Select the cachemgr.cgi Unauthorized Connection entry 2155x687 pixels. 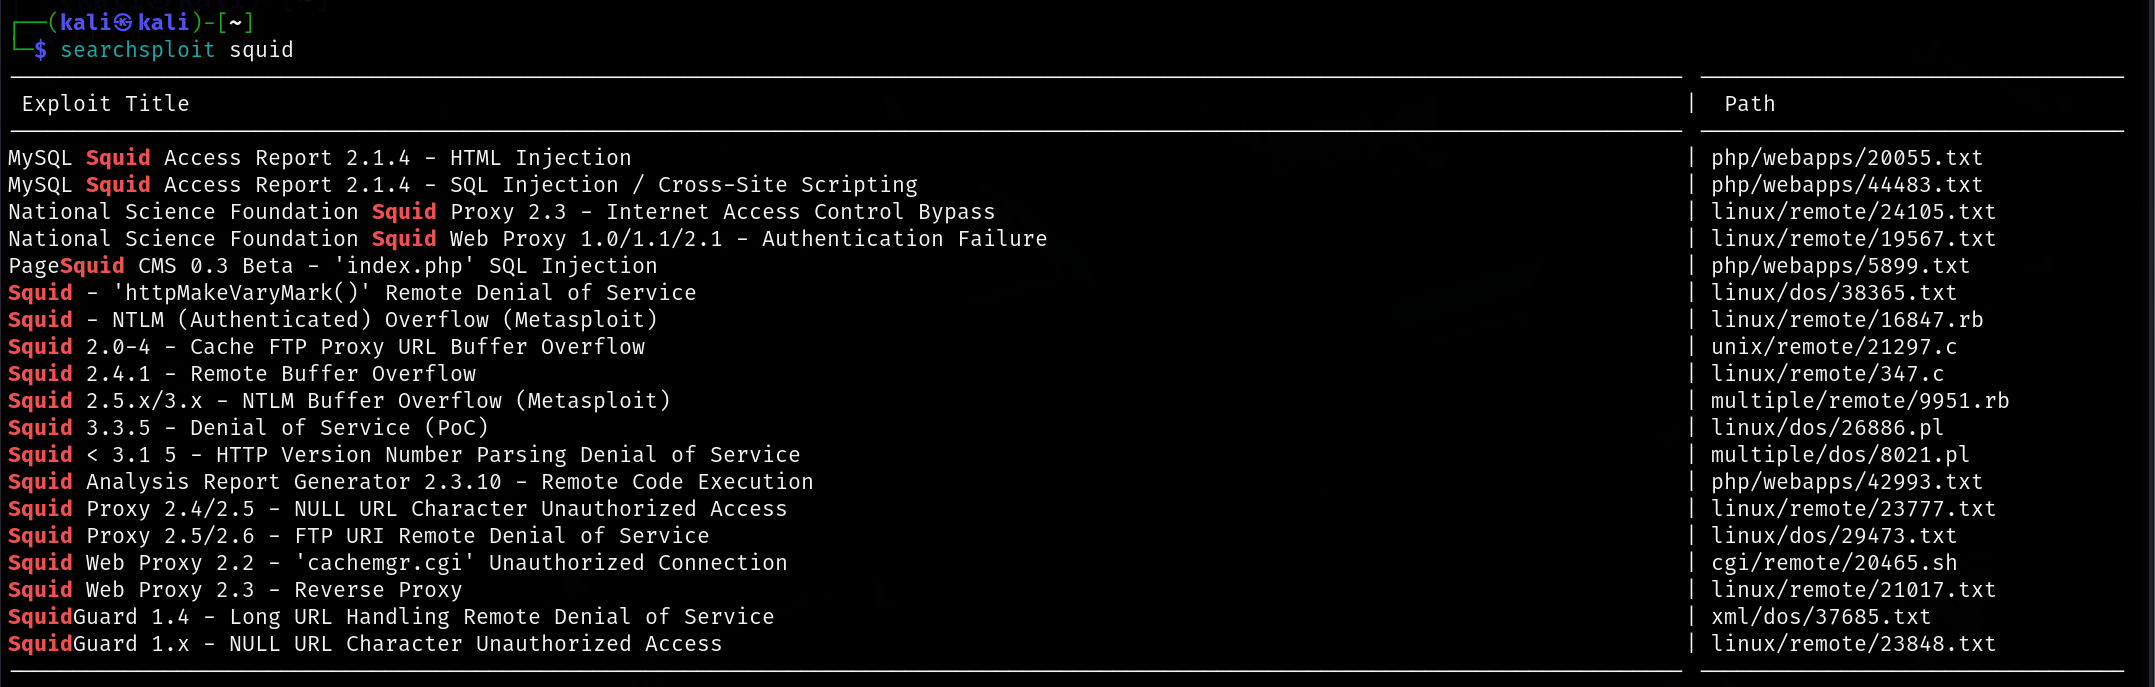click(x=397, y=563)
